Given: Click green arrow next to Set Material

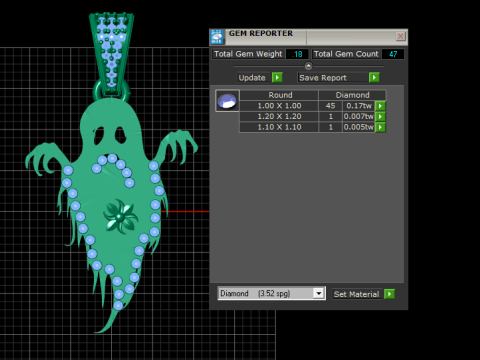Looking at the screenshot, I should (x=389, y=294).
